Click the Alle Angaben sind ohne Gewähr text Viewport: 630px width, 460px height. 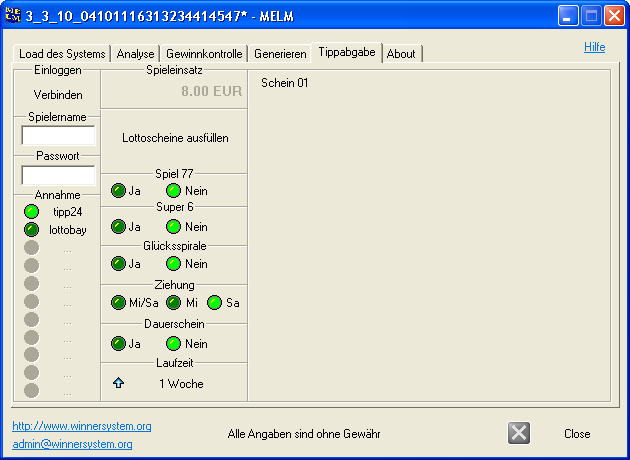click(x=304, y=434)
